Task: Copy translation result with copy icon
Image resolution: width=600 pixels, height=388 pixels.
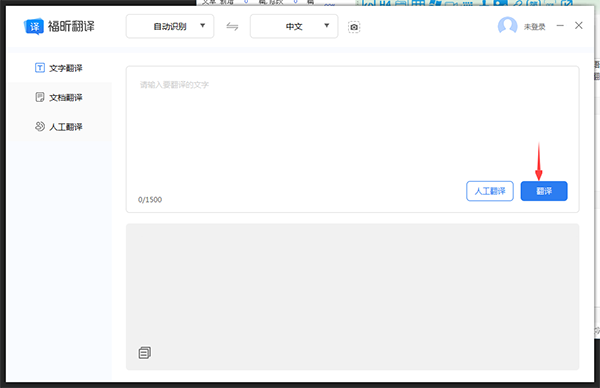Action: (x=144, y=352)
